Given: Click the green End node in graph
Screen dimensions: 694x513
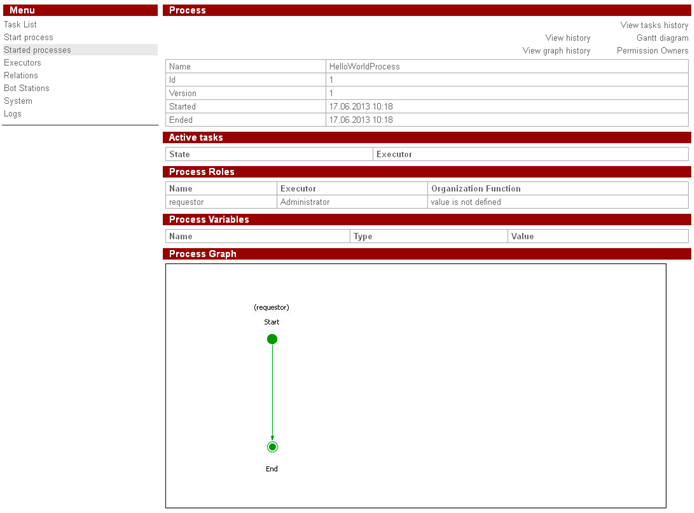Looking at the screenshot, I should 272,447.
